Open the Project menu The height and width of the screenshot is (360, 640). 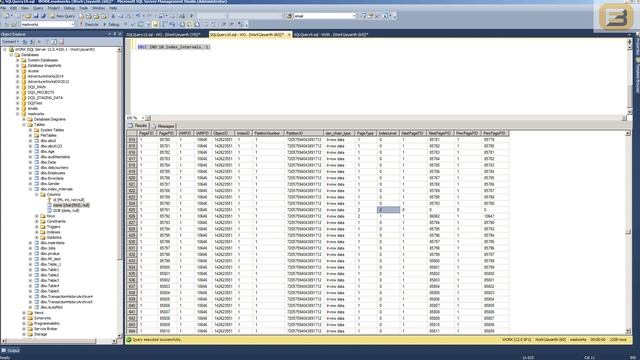pyautogui.click(x=53, y=8)
